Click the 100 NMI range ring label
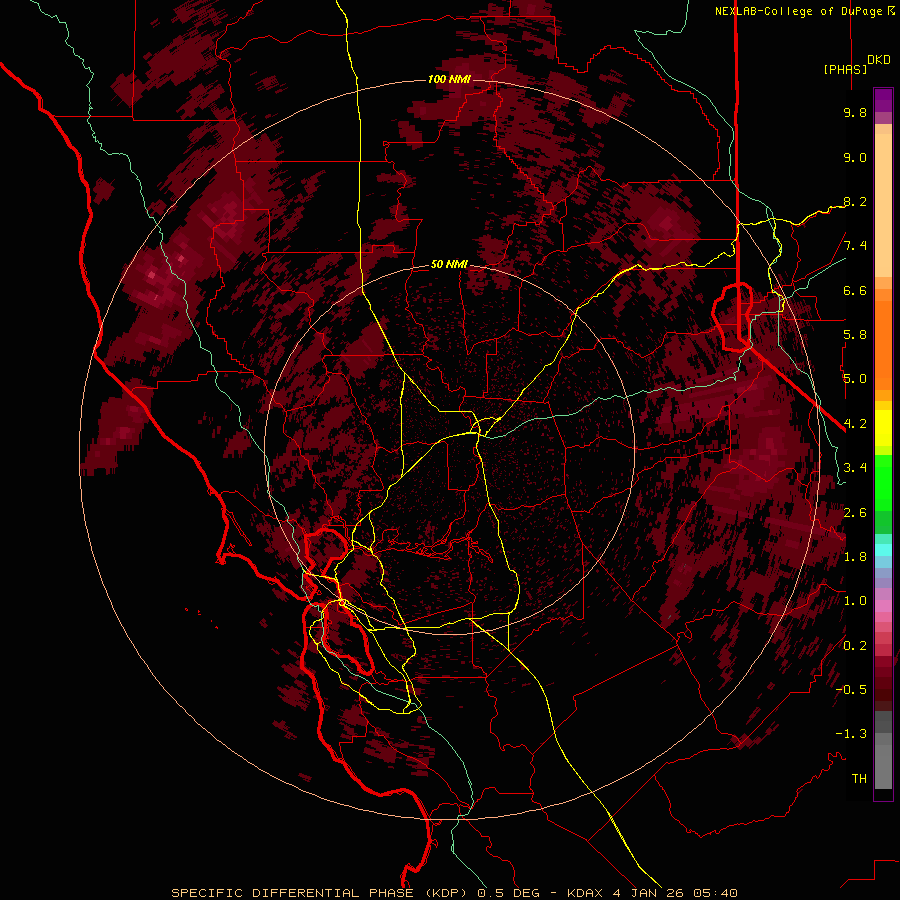 (x=449, y=79)
